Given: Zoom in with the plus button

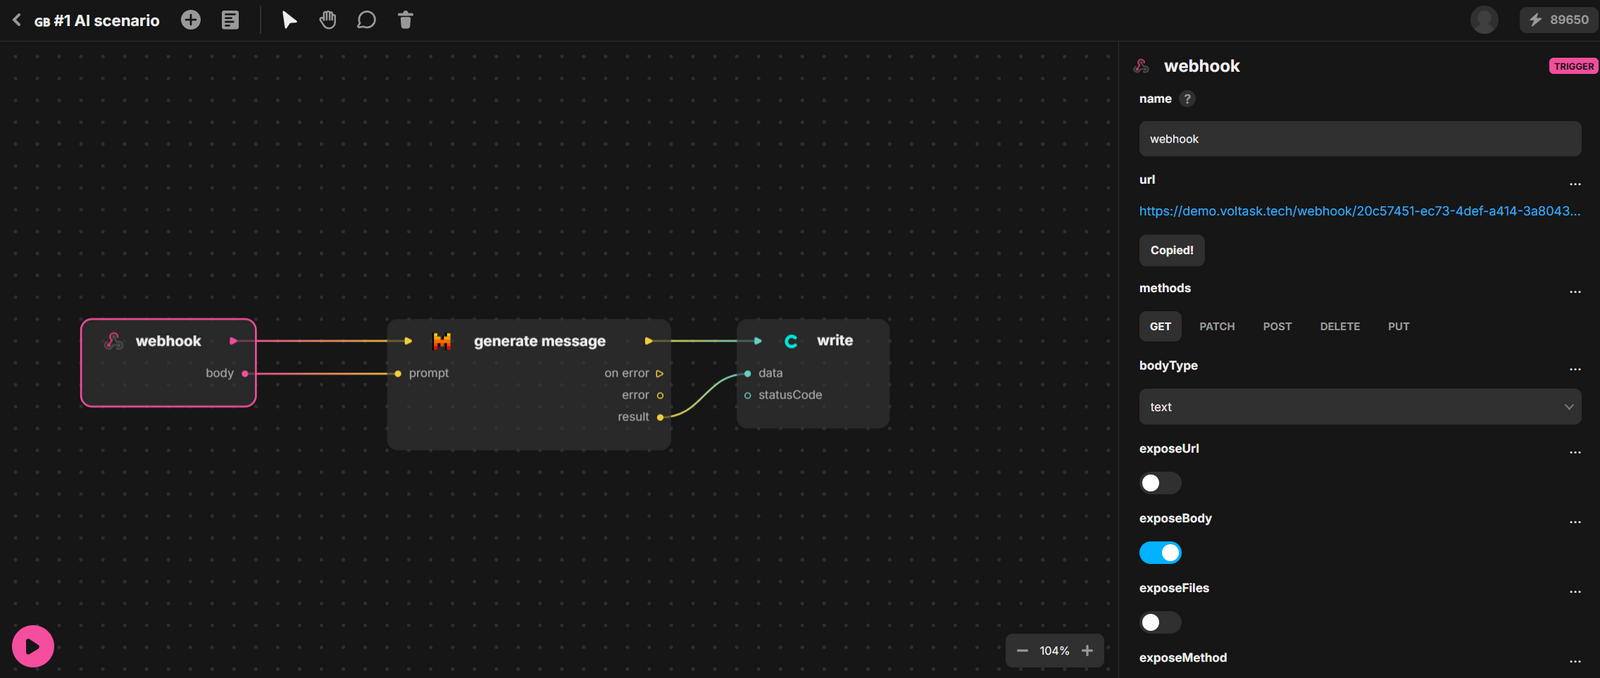Looking at the screenshot, I should tap(1087, 651).
